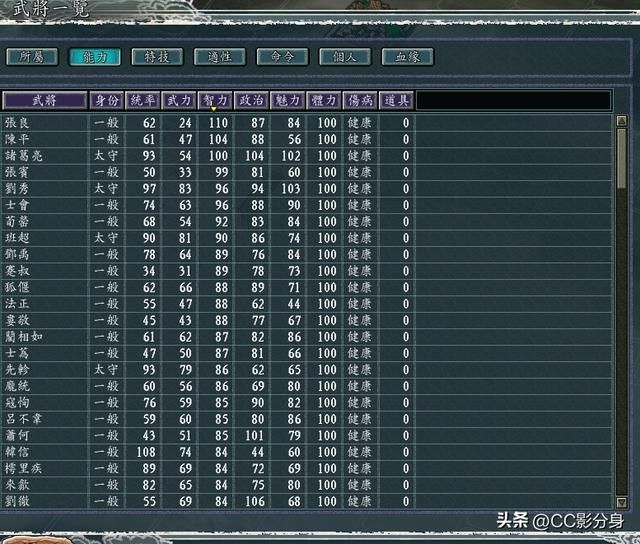
Task: Click 張良's 智力 value 110
Action: (x=218, y=123)
